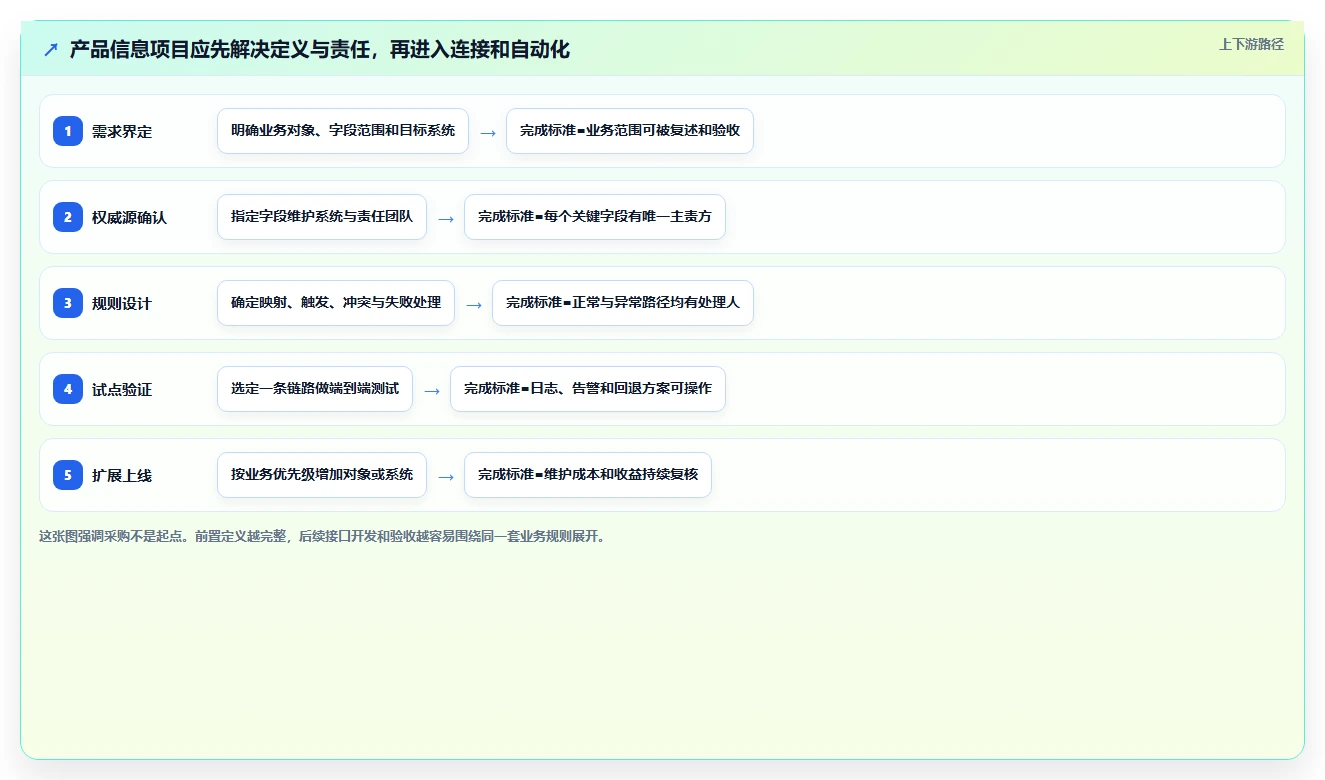Select the step 5 number badge

pyautogui.click(x=68, y=475)
